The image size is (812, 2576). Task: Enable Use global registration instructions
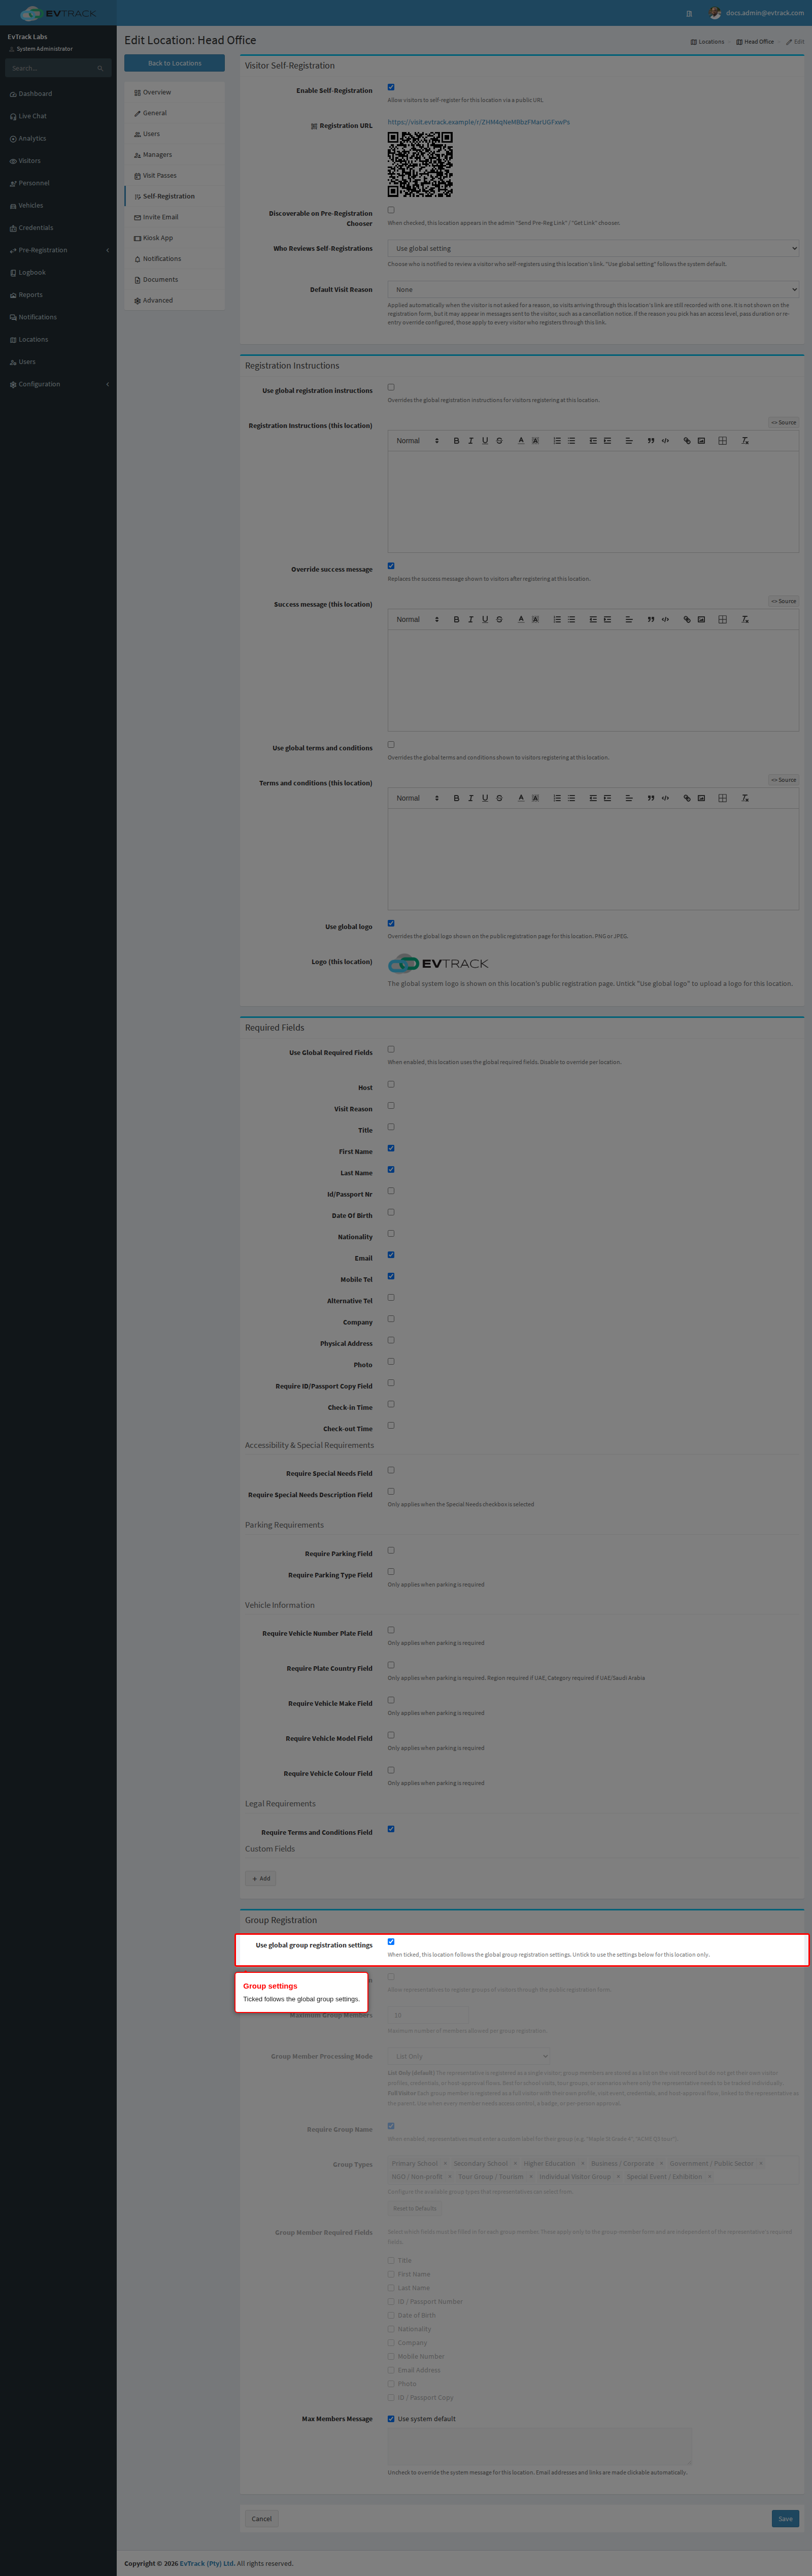(x=391, y=388)
